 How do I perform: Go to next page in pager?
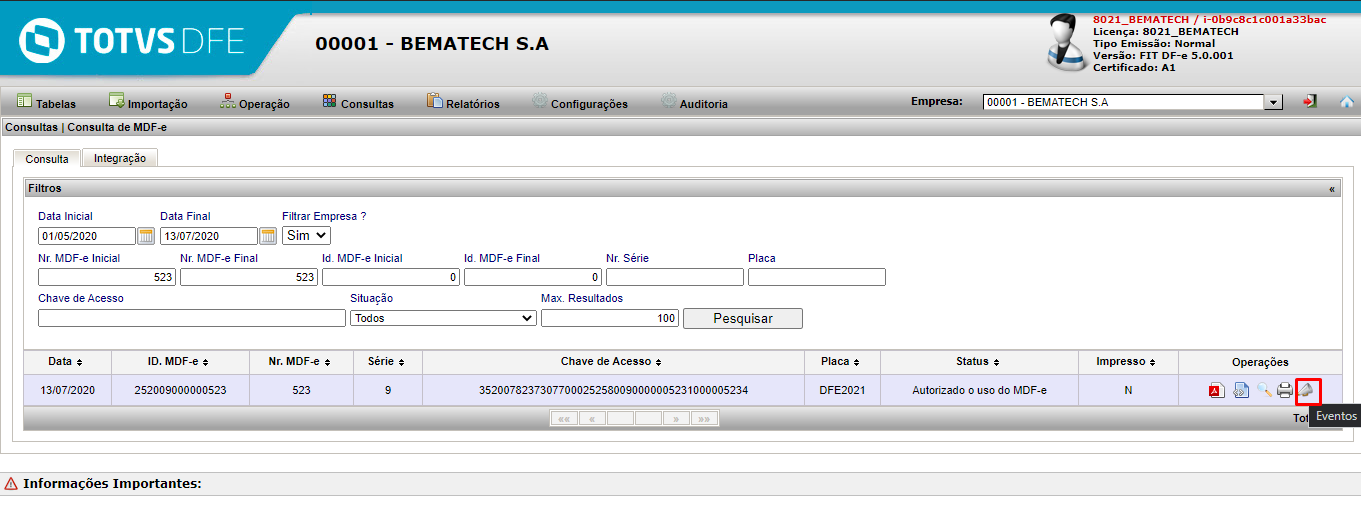(x=677, y=418)
